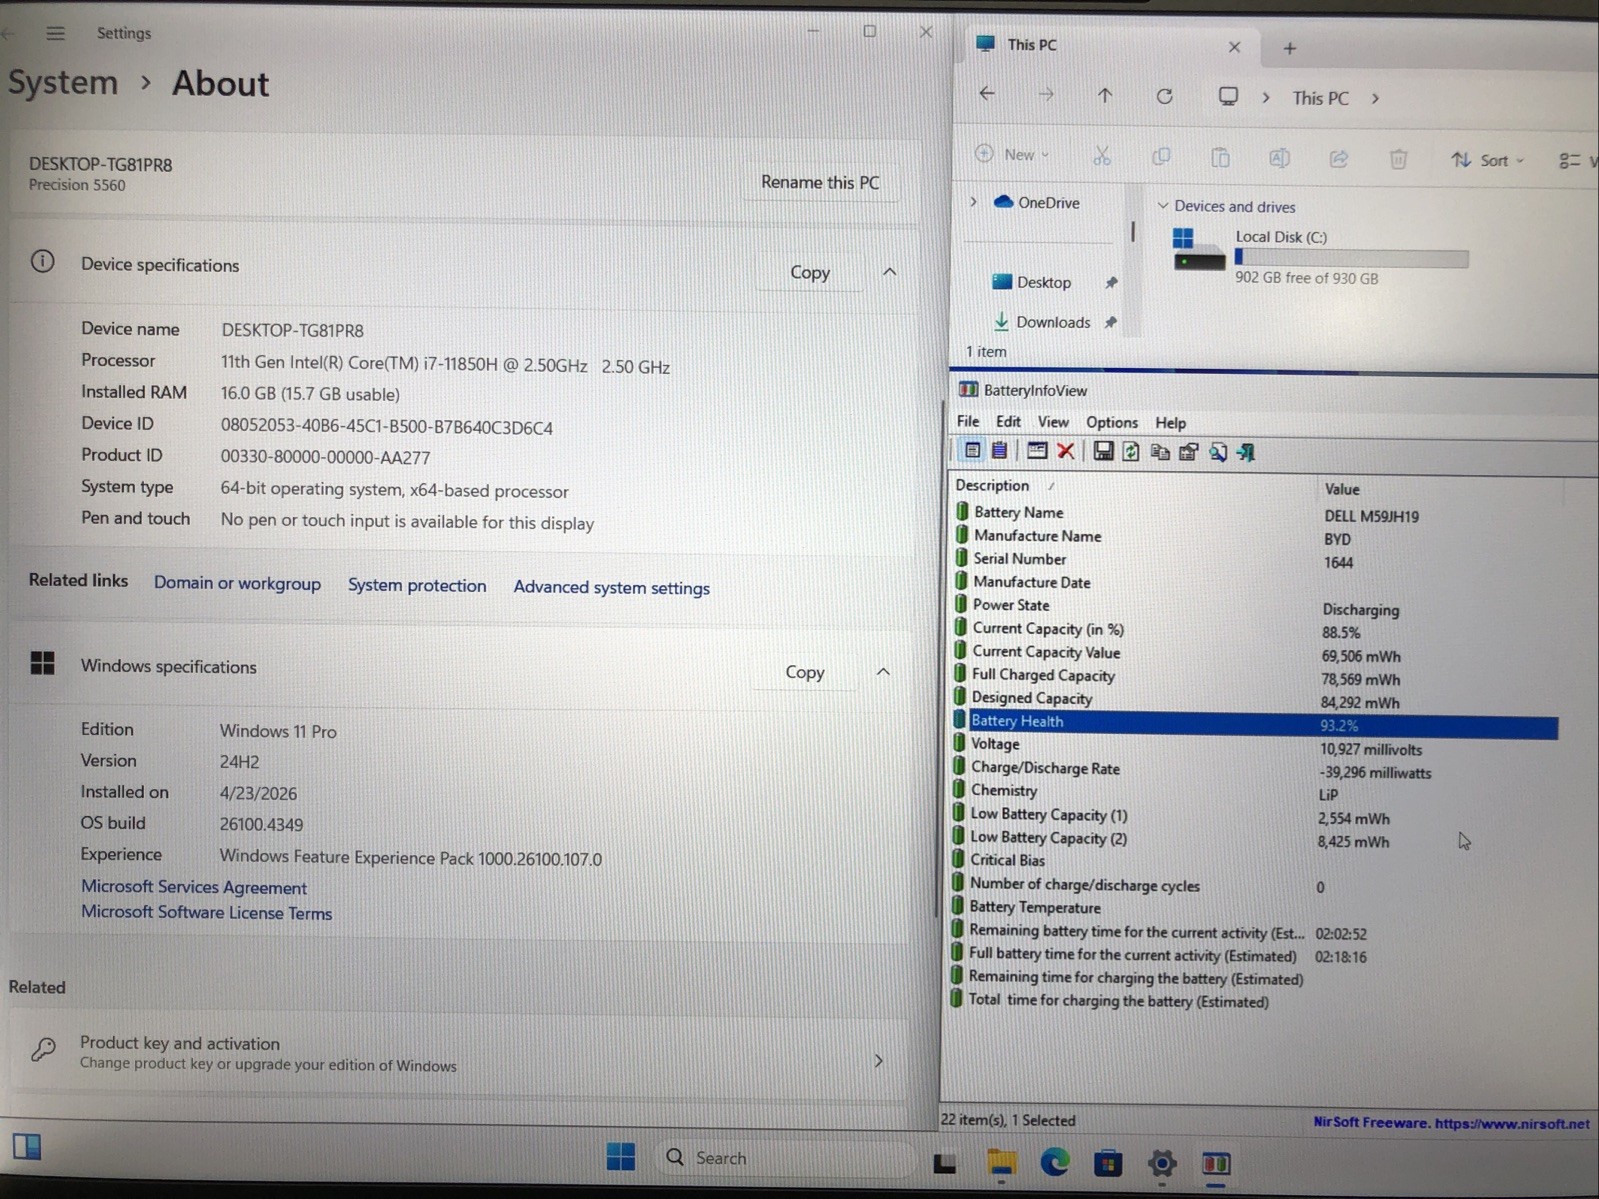Collapse the Devices and drives group
Viewport: 1599px width, 1199px height.
point(1162,206)
